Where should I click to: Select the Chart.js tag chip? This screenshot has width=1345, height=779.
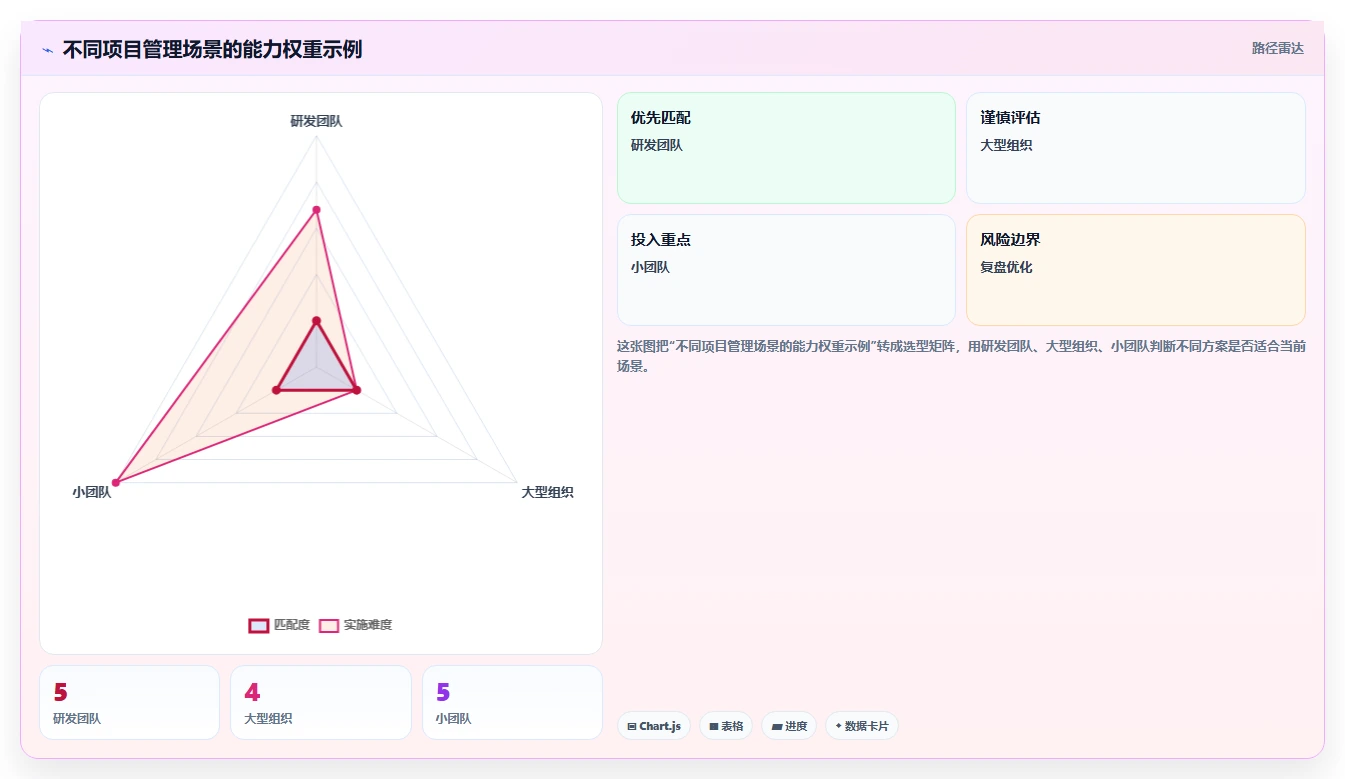pos(654,726)
